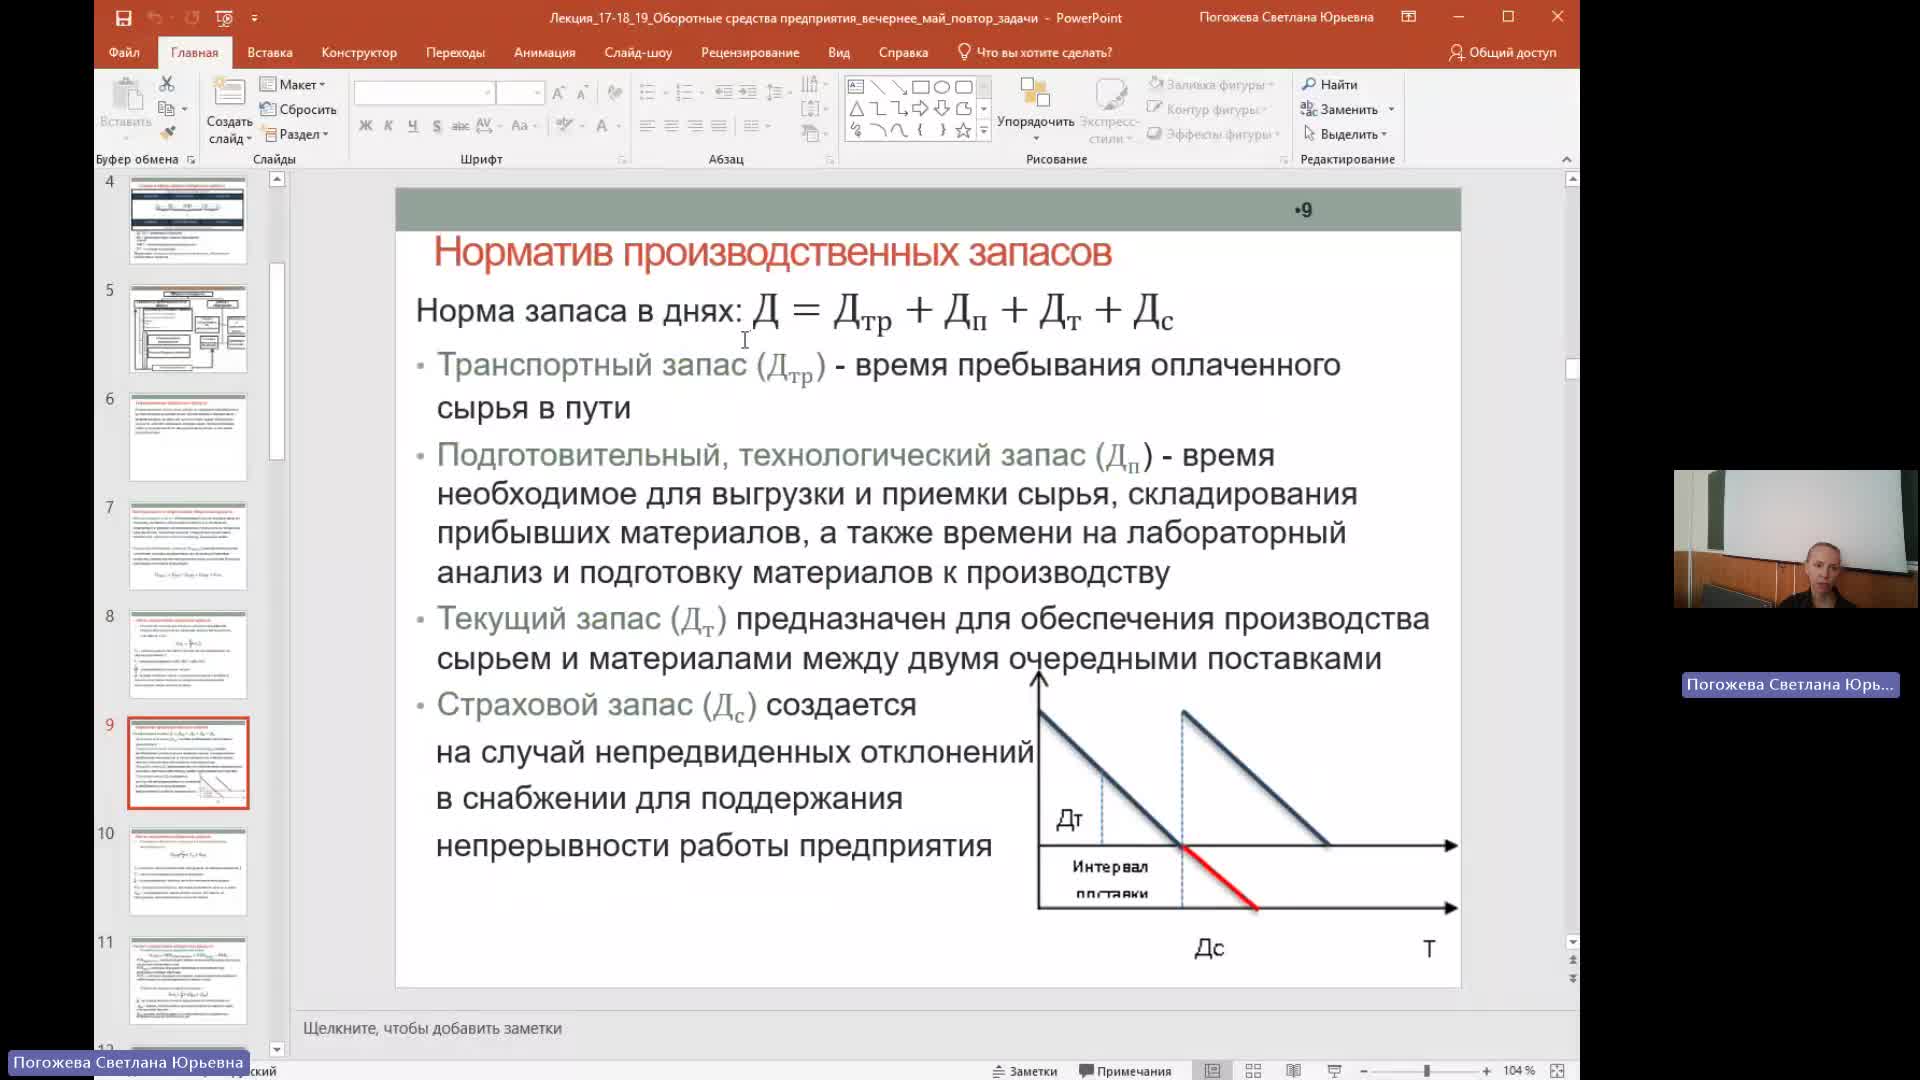1920x1080 pixels.
Task: Open the Выделить select dropdown
Action: pos(1346,134)
